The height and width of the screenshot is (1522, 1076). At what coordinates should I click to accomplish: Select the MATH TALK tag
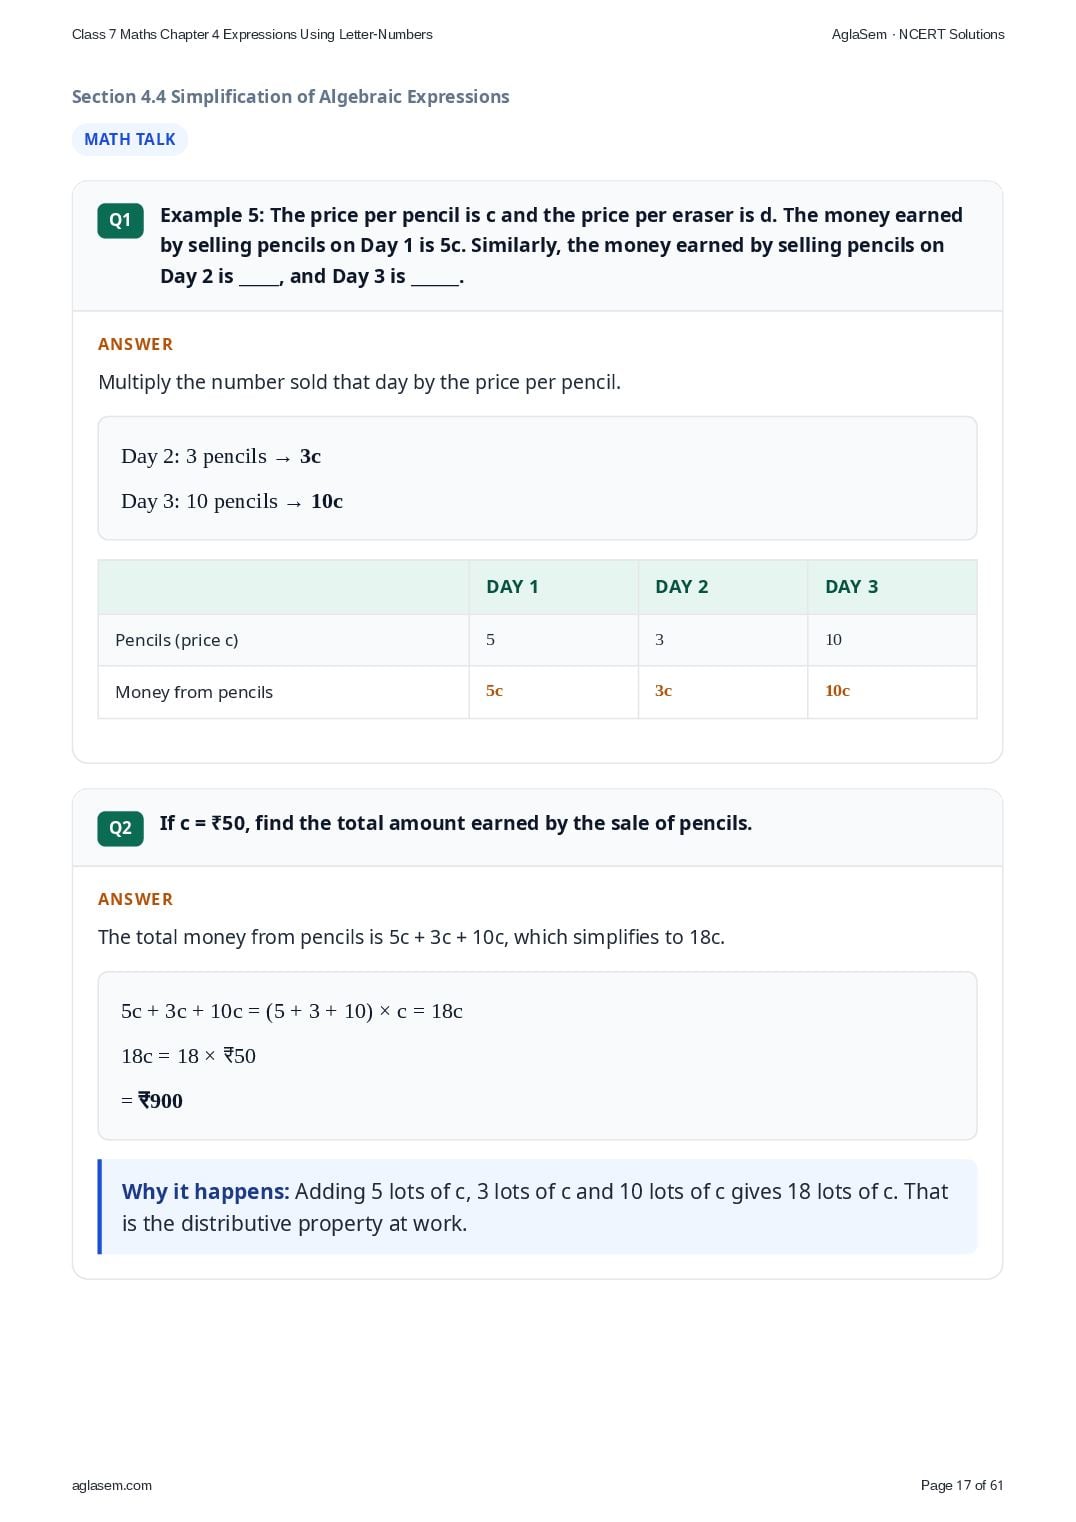(x=130, y=139)
